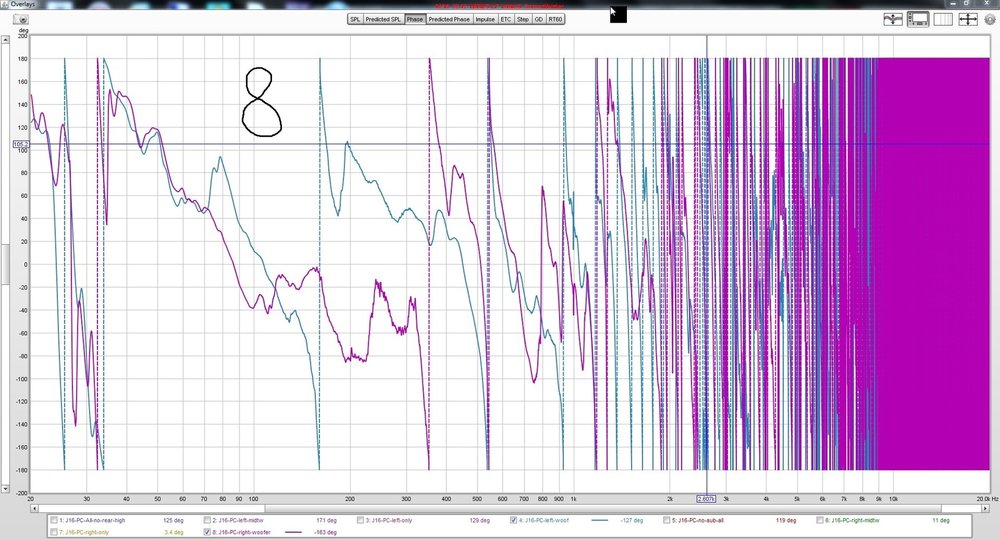
Task: Click the horizontal frequency scrollbar
Action: [508, 509]
